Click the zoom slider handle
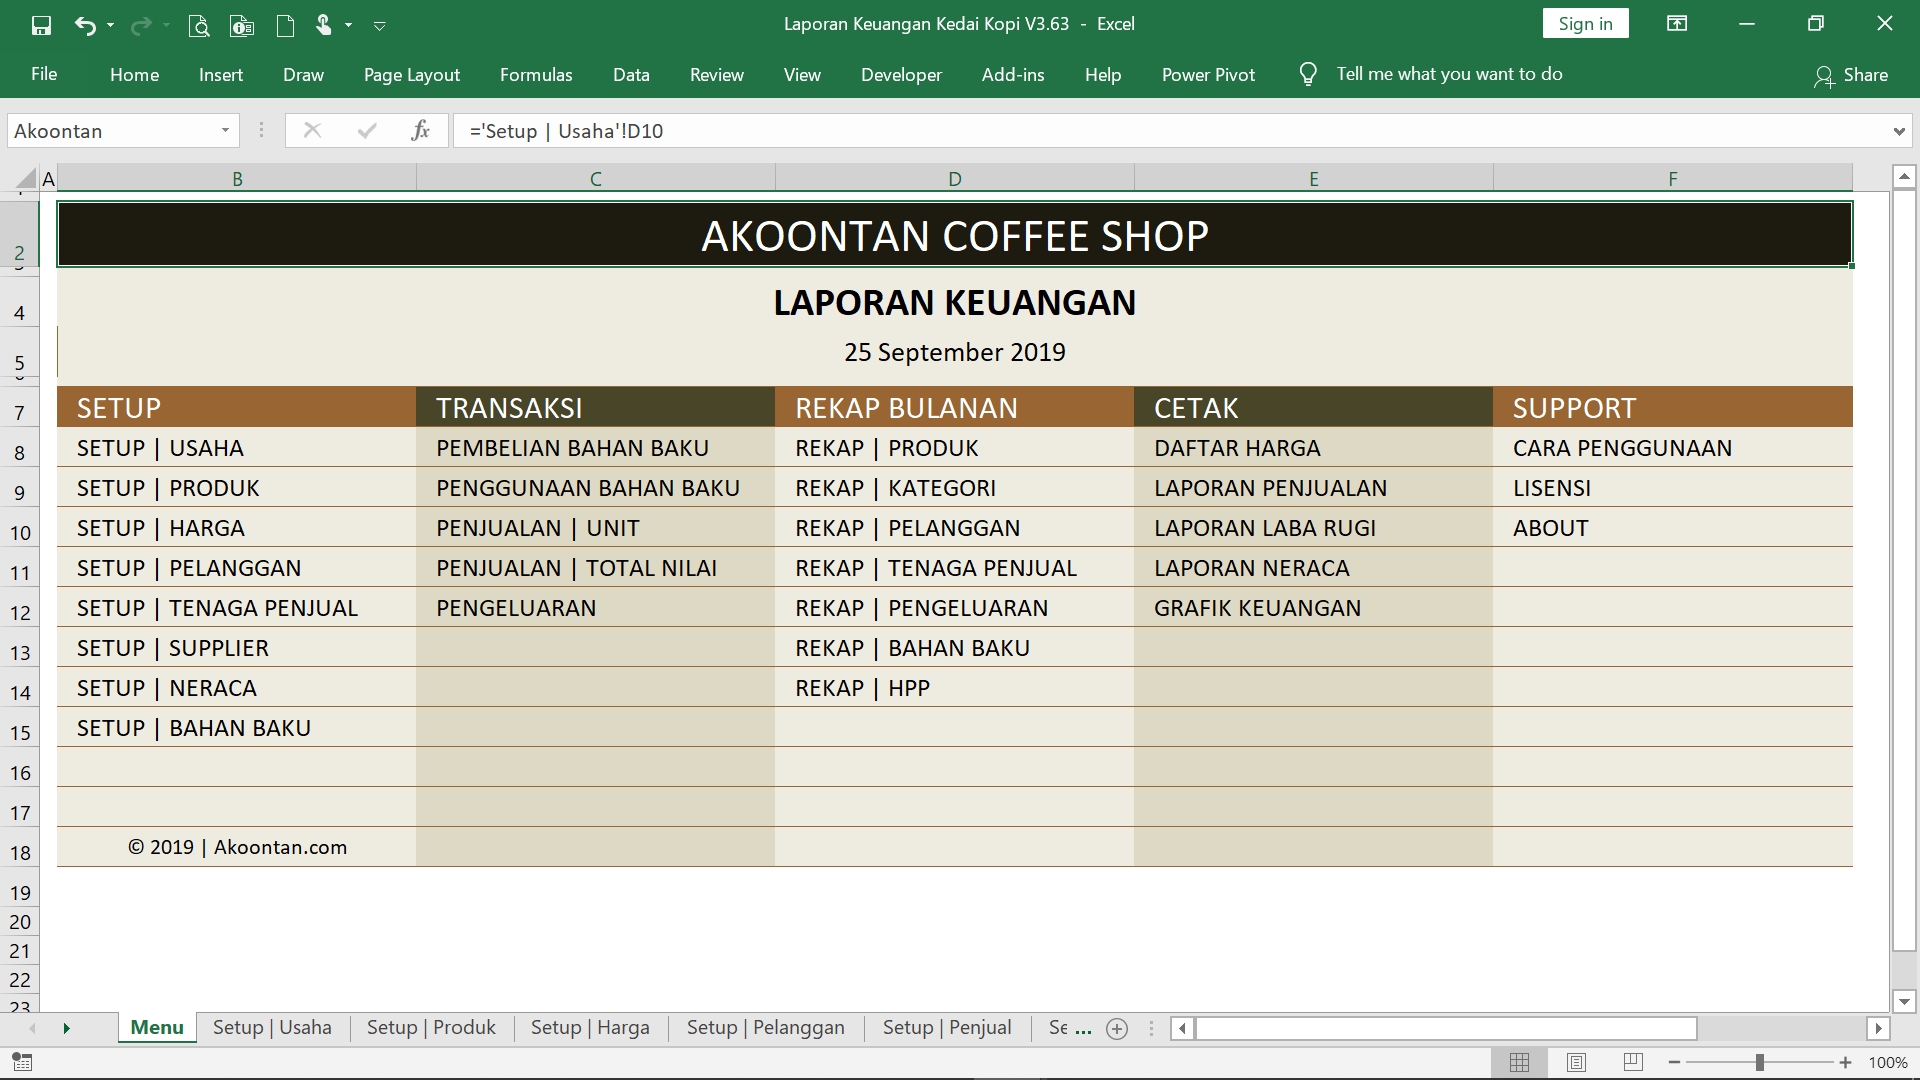The width and height of the screenshot is (1920, 1080). coord(1759,1062)
